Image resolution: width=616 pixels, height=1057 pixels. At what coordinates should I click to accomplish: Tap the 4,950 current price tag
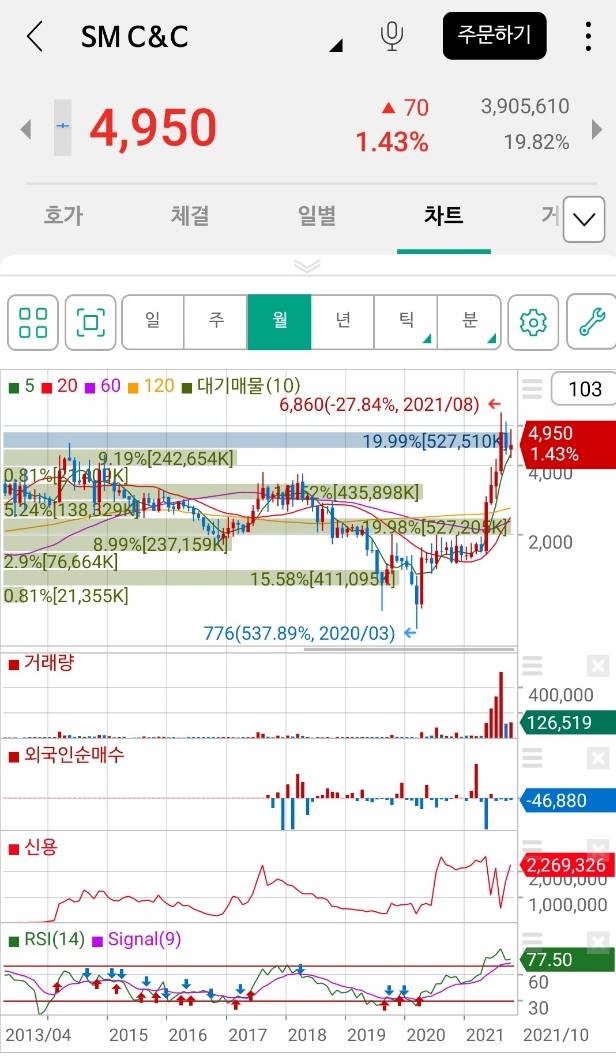(568, 443)
